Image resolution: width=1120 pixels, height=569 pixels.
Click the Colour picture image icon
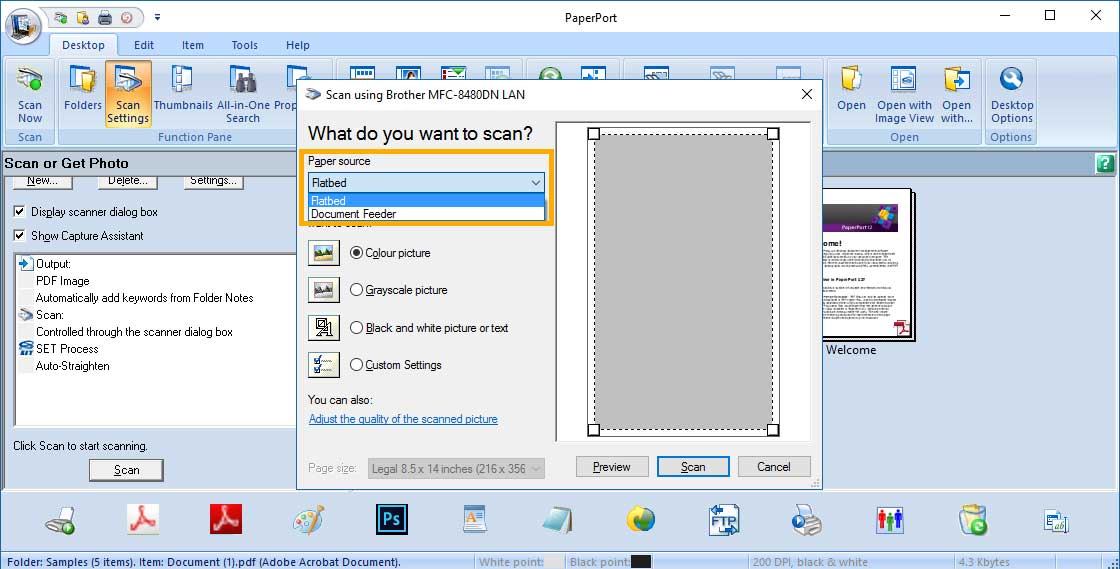(324, 253)
